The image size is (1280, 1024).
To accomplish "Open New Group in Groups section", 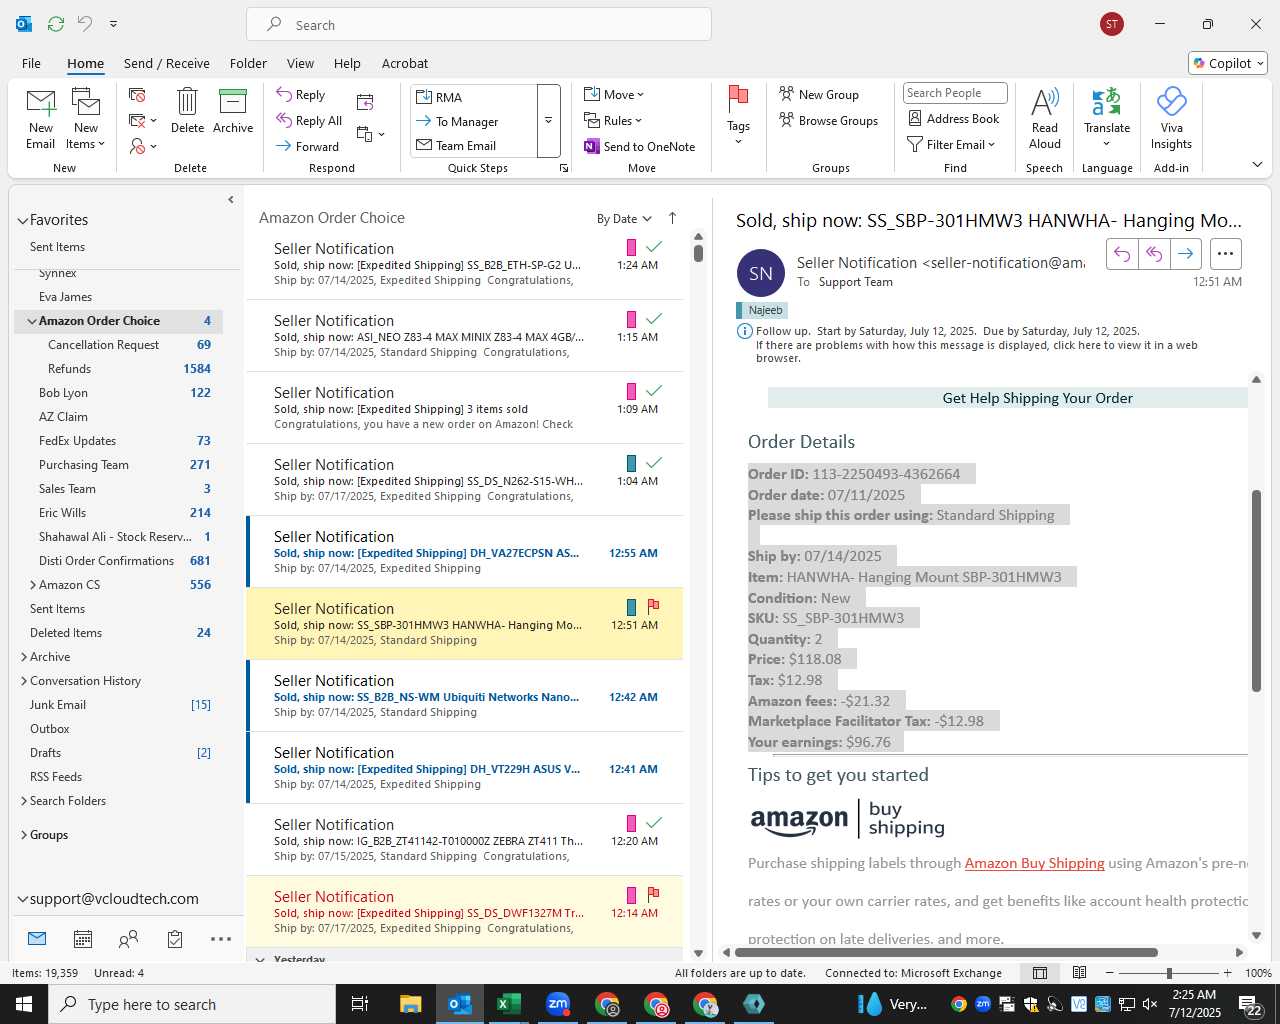I will [x=819, y=94].
